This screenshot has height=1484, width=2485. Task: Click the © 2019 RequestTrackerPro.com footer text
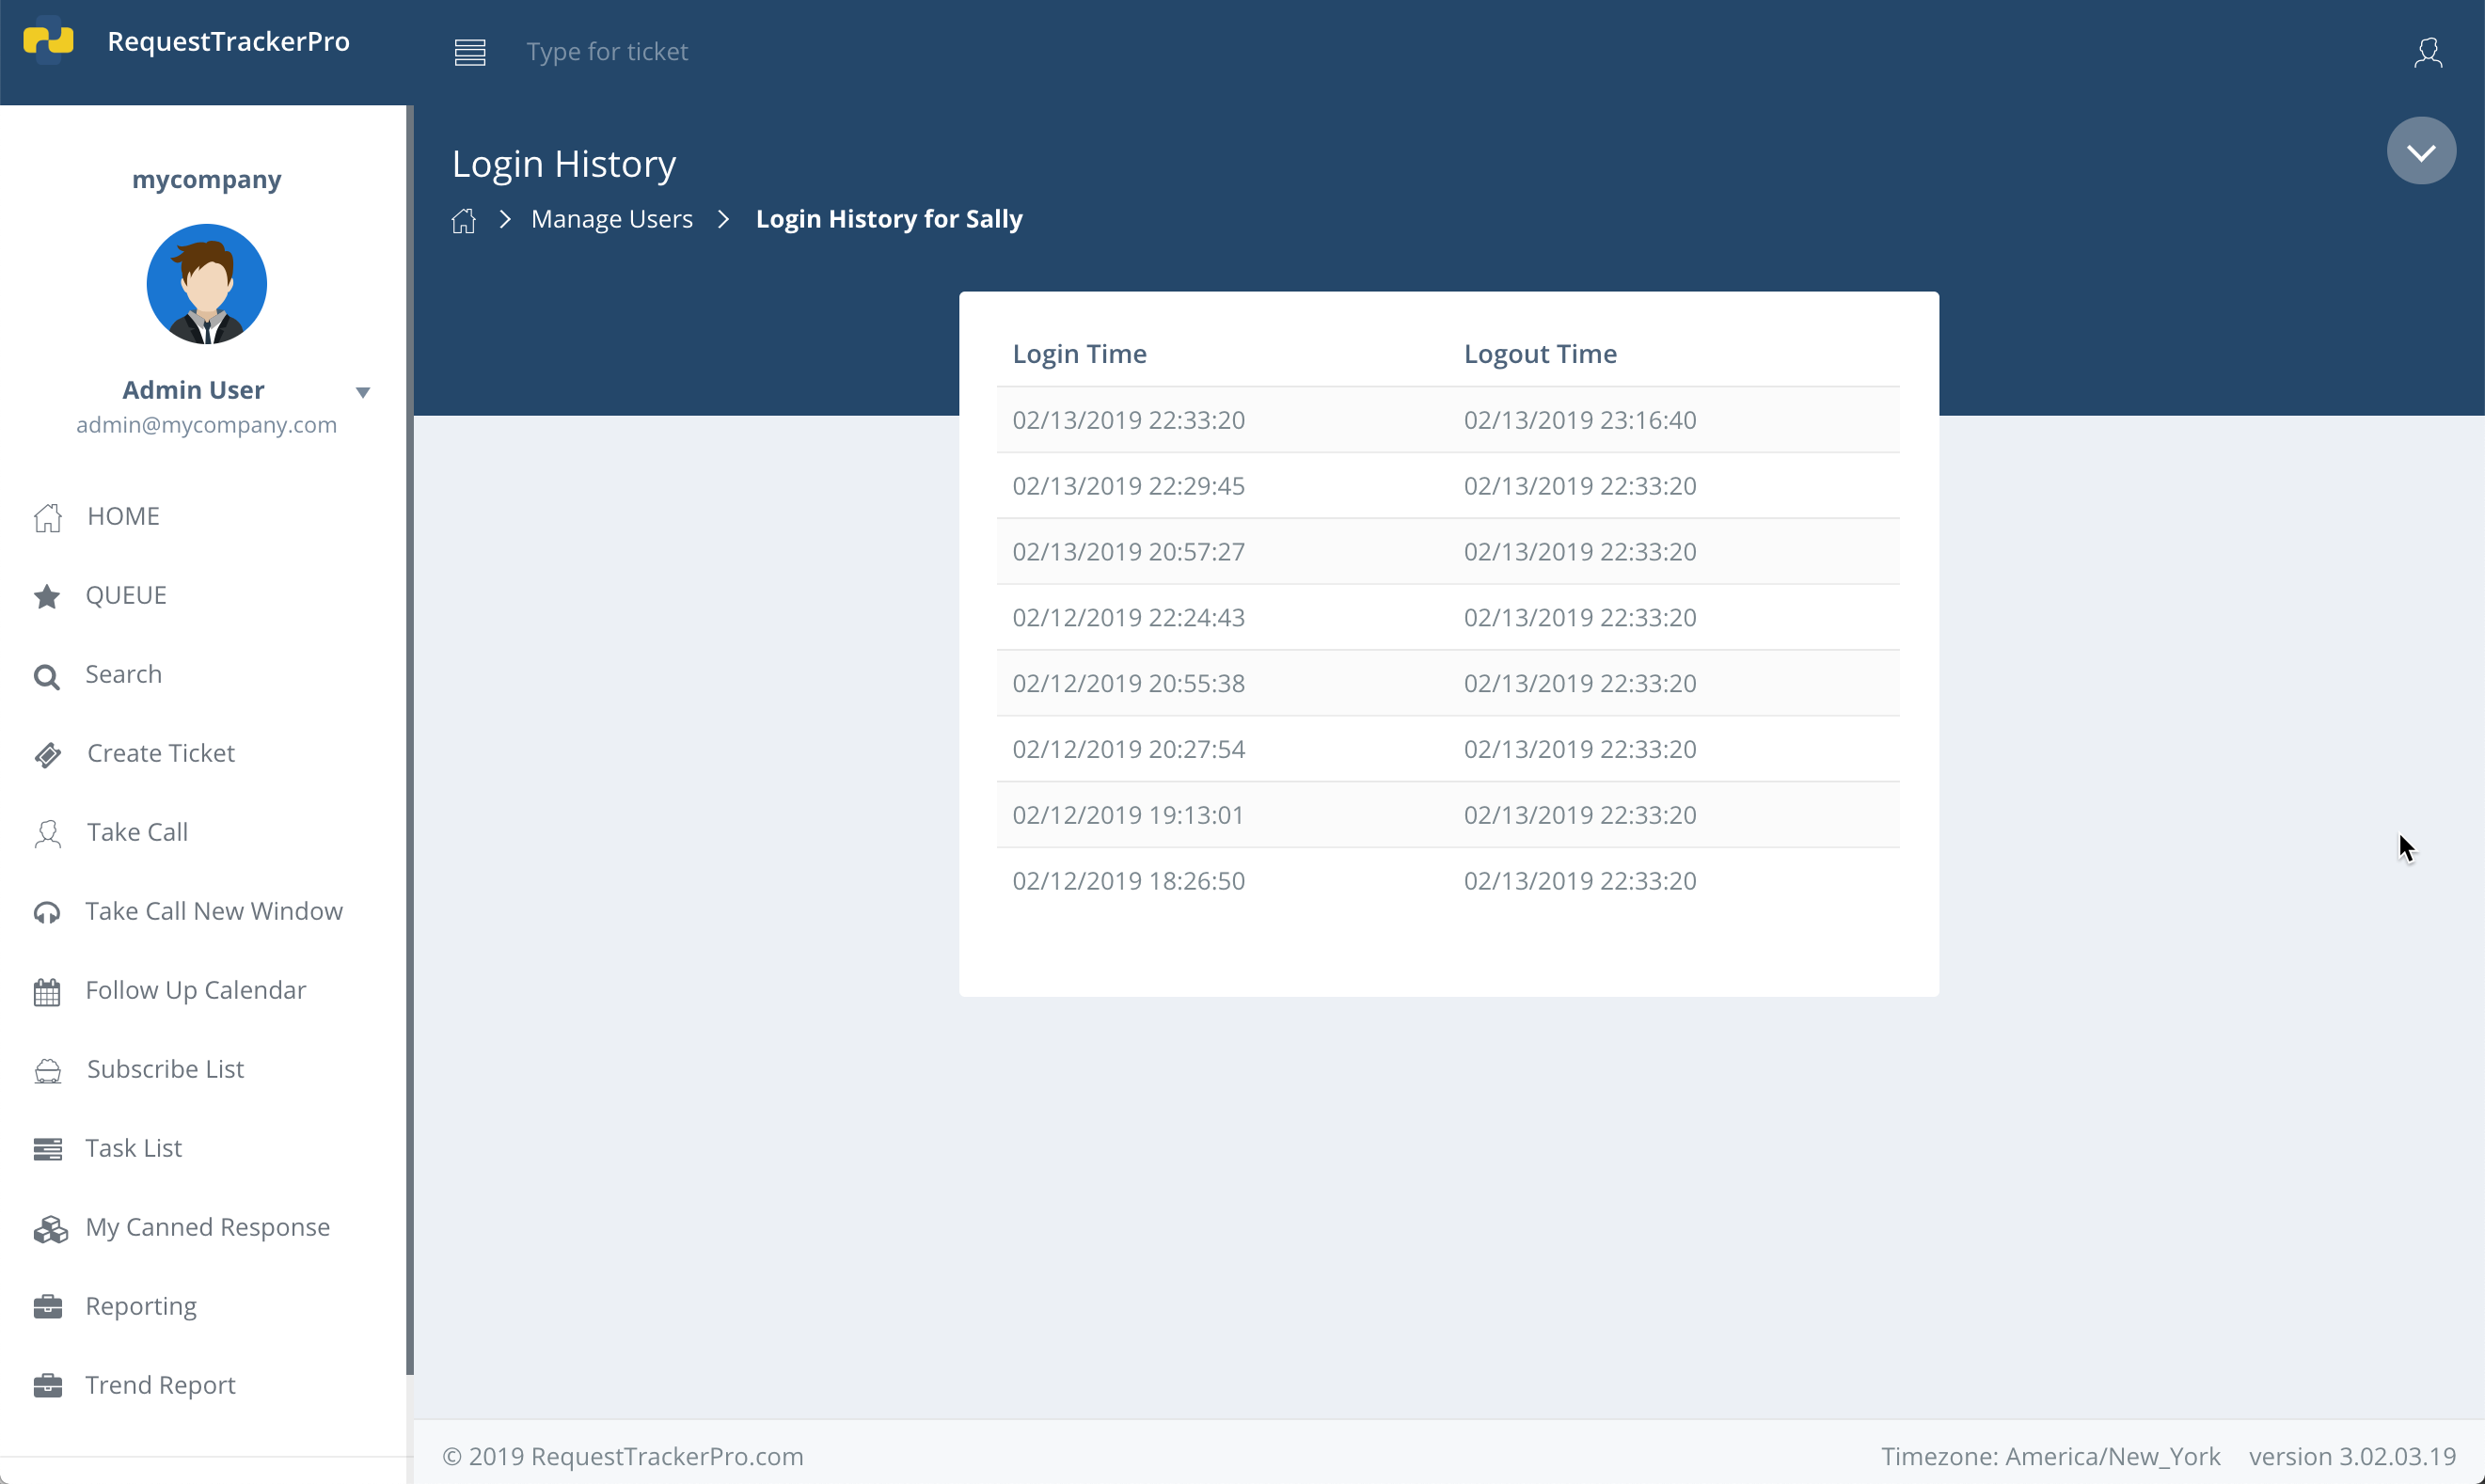click(623, 1457)
